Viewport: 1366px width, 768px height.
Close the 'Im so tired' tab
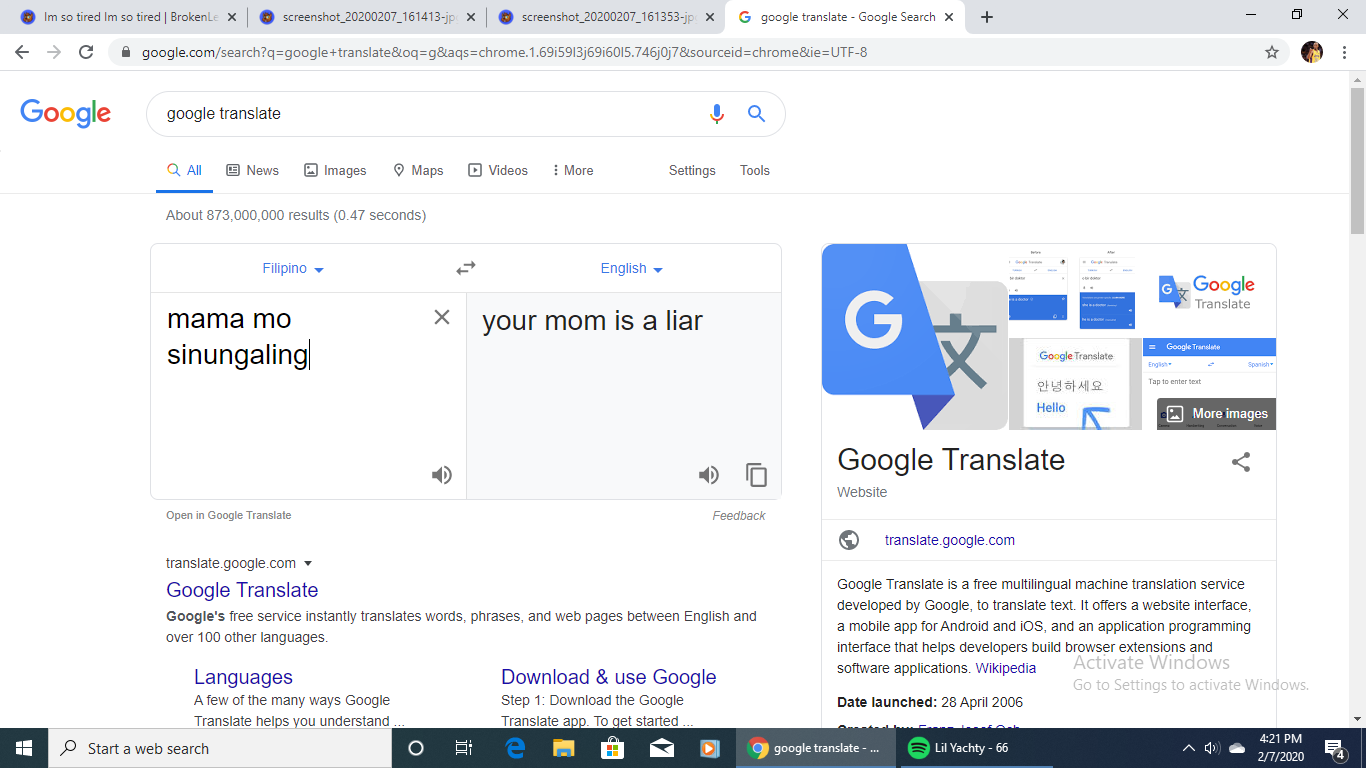[232, 17]
